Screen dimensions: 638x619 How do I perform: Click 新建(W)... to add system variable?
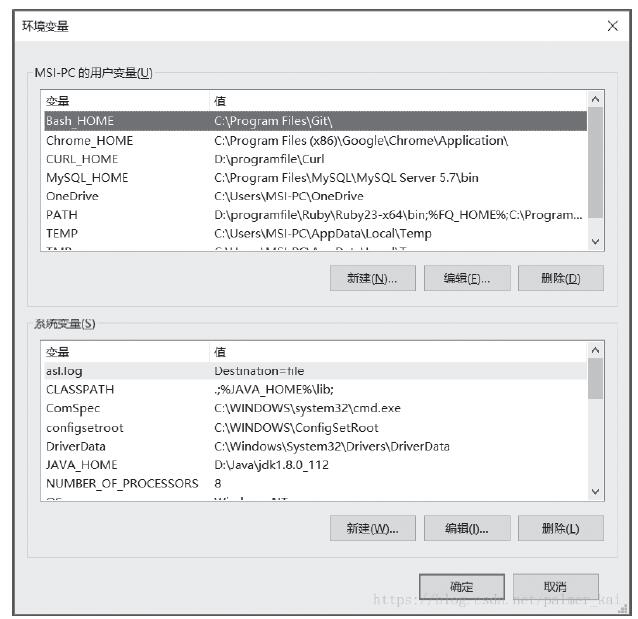373,528
